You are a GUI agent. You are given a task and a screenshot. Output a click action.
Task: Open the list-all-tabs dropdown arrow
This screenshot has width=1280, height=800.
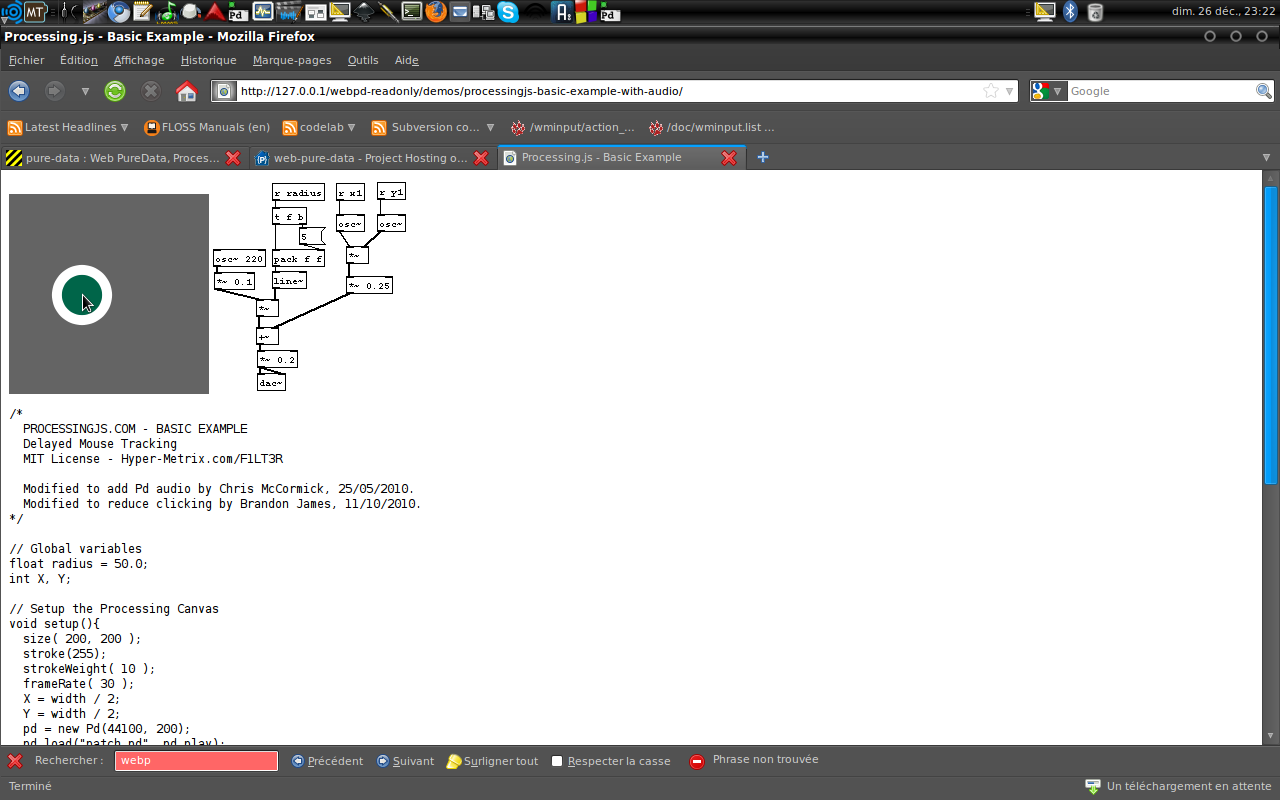[1266, 158]
